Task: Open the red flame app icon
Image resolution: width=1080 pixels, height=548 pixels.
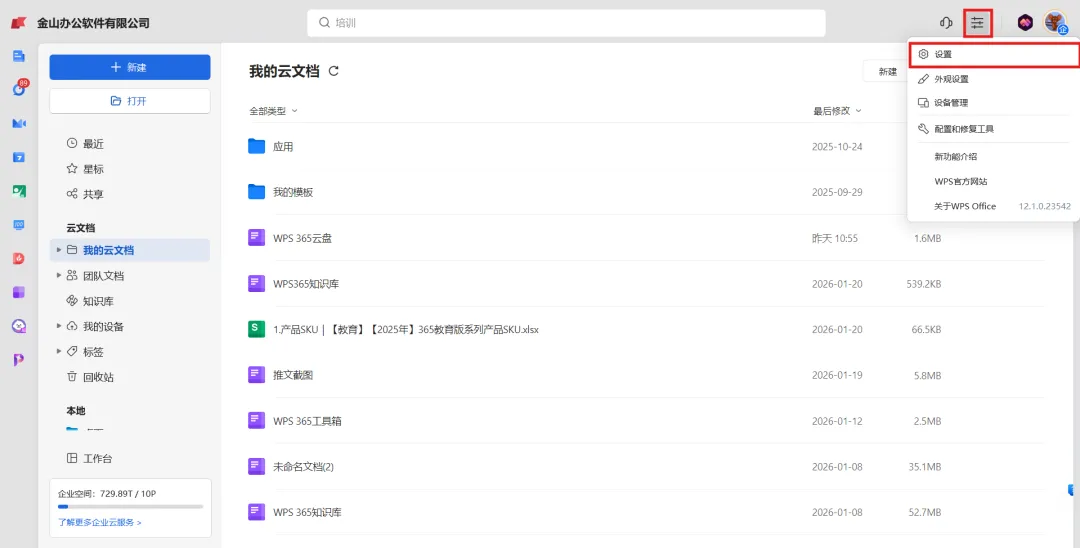Action: coord(19,258)
